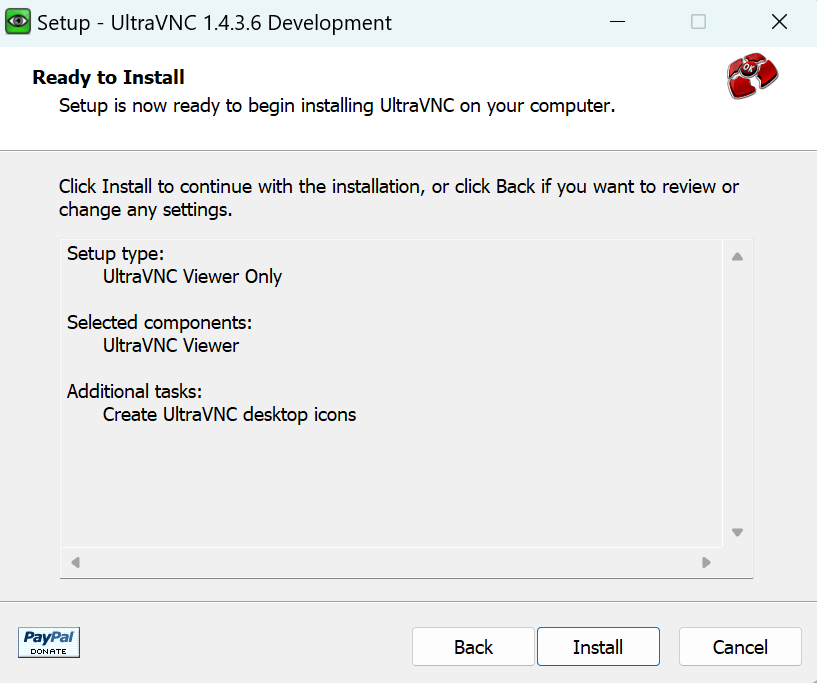Screen dimensions: 817x683
Task: Click 'Create UltraVNC desktop icons' text
Action: [x=229, y=415]
